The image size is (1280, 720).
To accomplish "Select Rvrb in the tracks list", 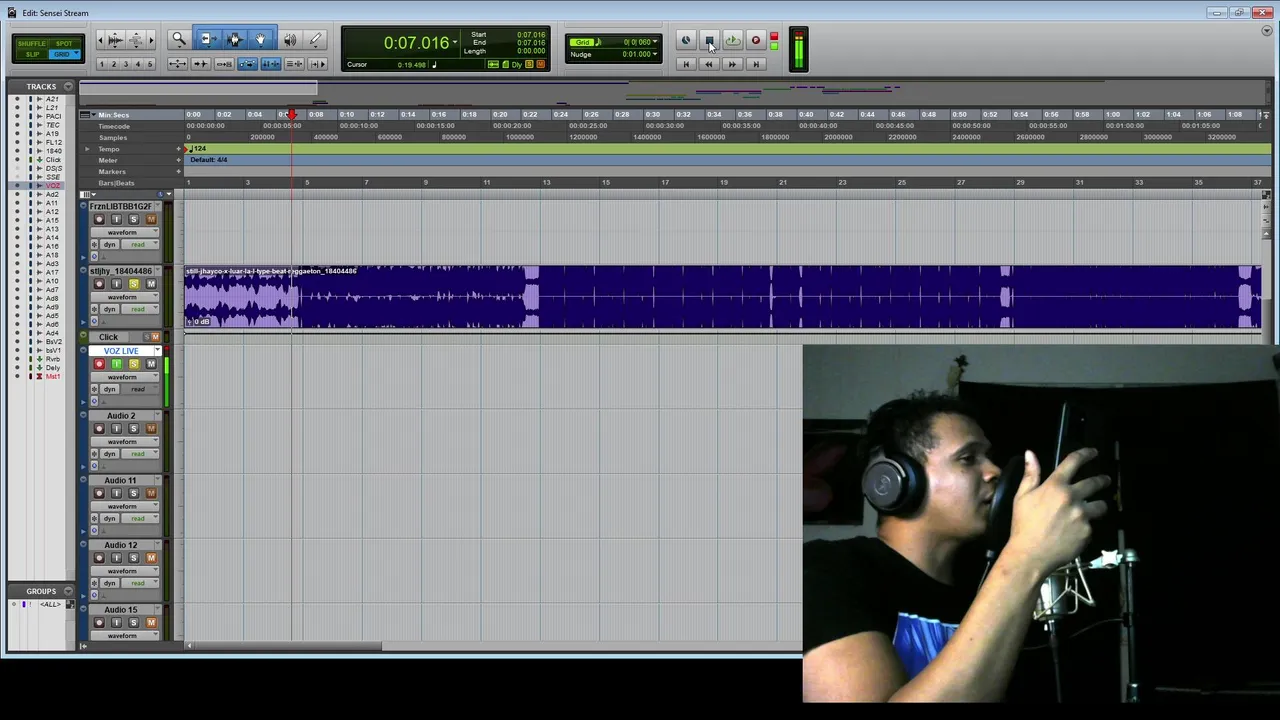I will click(52, 359).
